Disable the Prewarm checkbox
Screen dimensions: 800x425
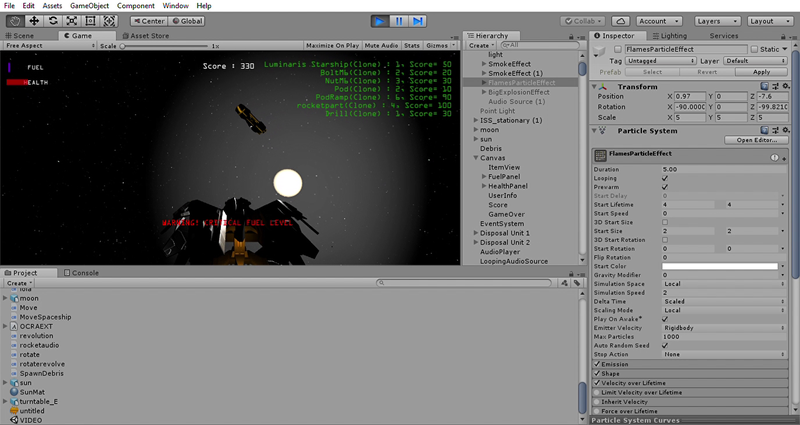[x=666, y=186]
